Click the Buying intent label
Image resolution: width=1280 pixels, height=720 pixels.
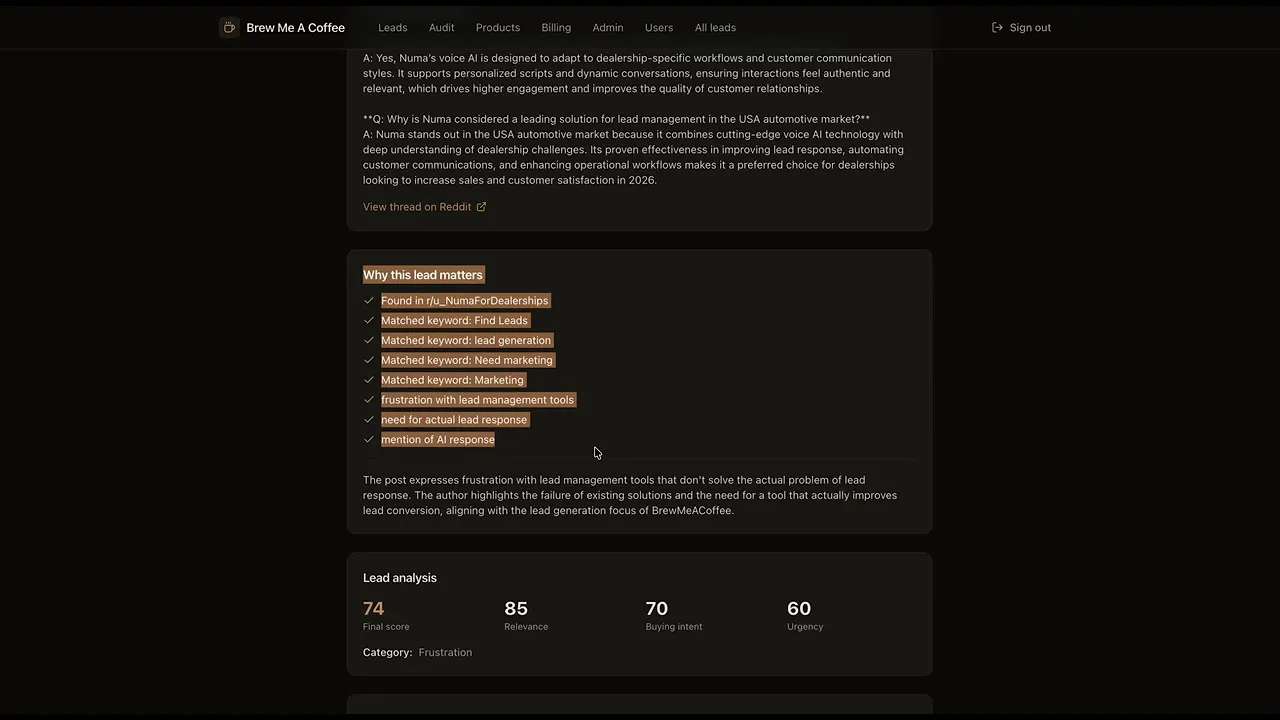(674, 627)
